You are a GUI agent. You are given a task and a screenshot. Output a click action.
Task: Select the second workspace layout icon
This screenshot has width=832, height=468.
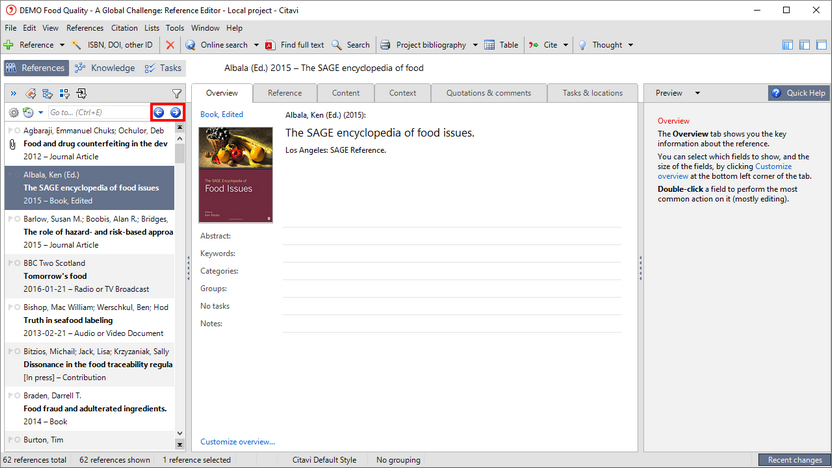(x=804, y=45)
